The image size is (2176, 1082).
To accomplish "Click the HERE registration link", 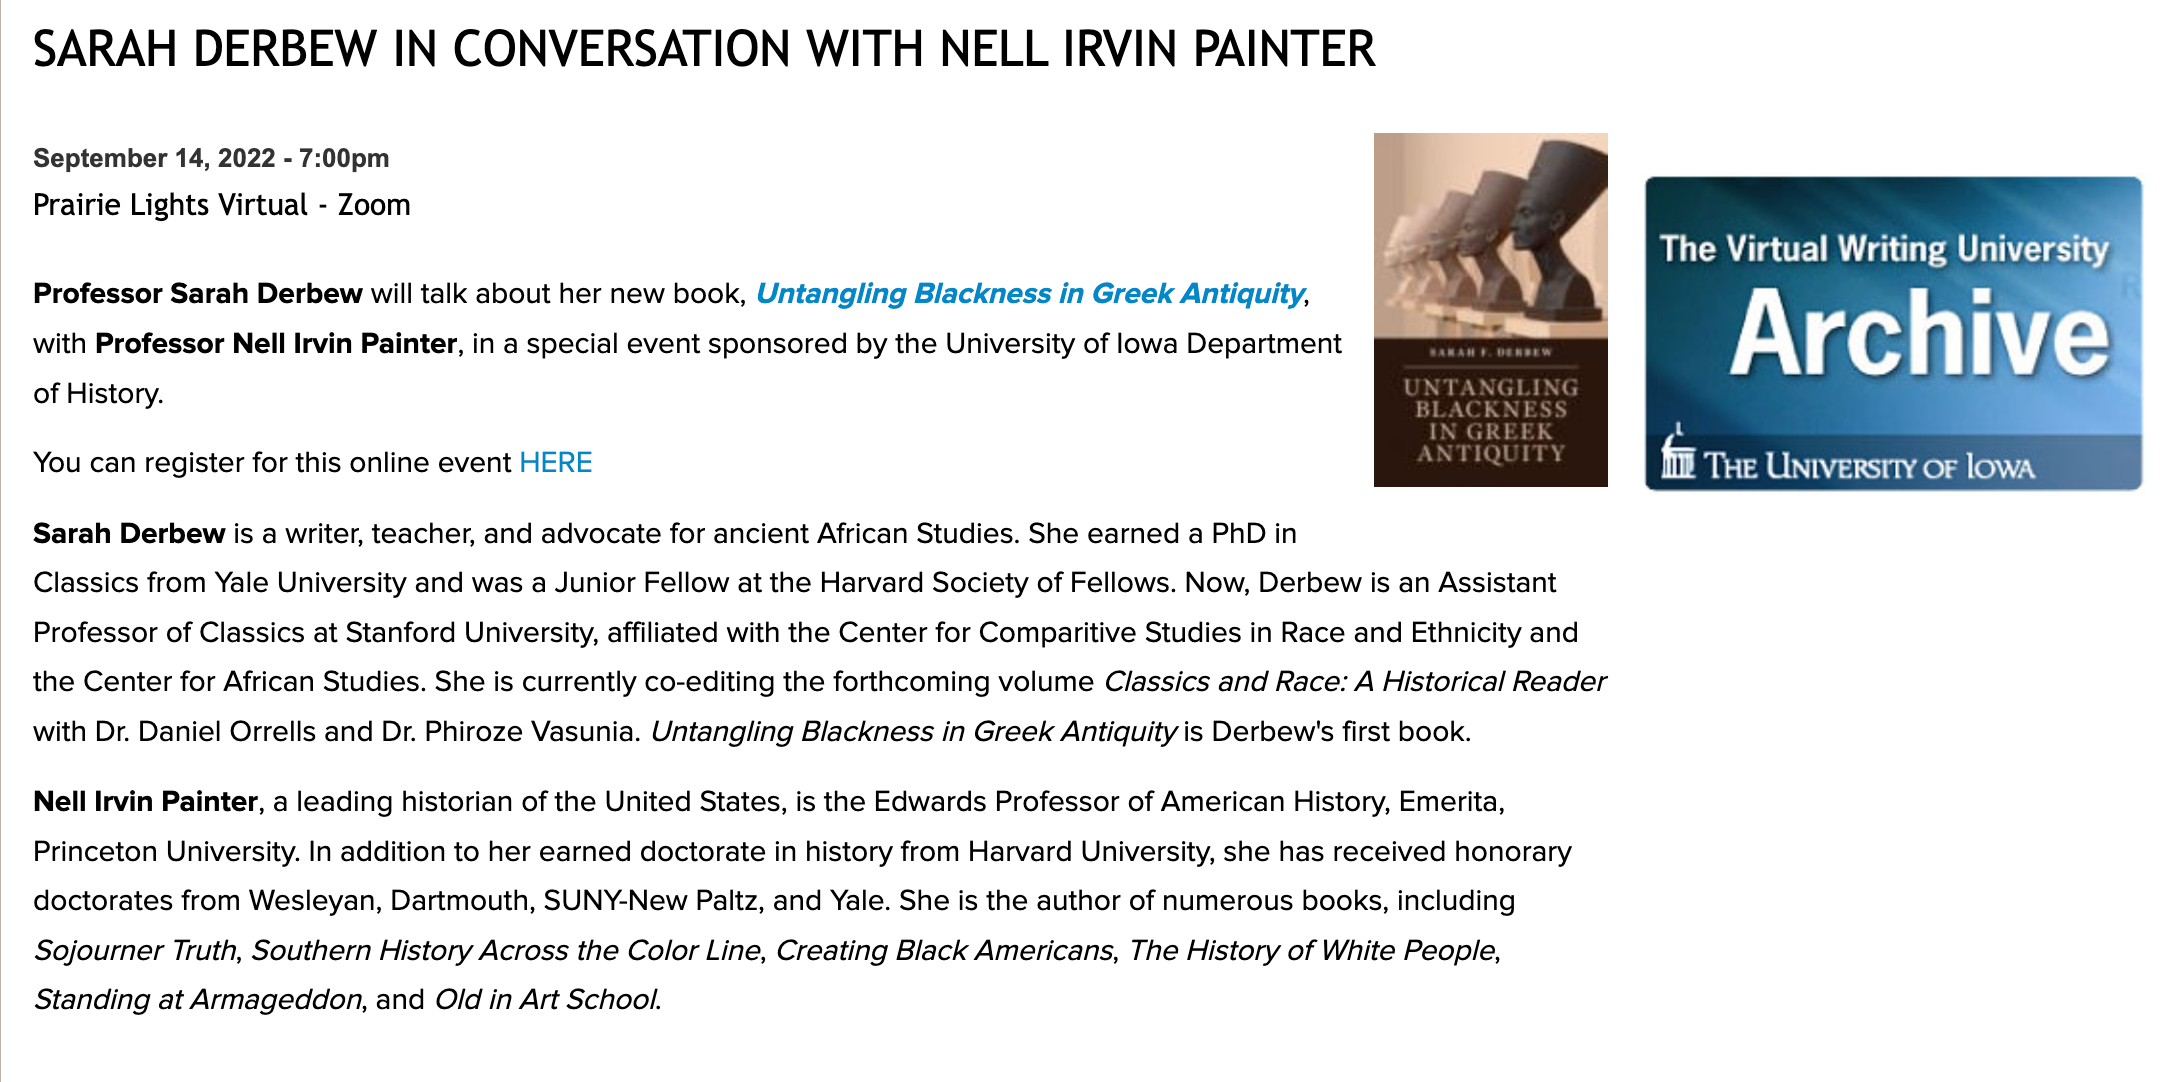I will [x=556, y=462].
